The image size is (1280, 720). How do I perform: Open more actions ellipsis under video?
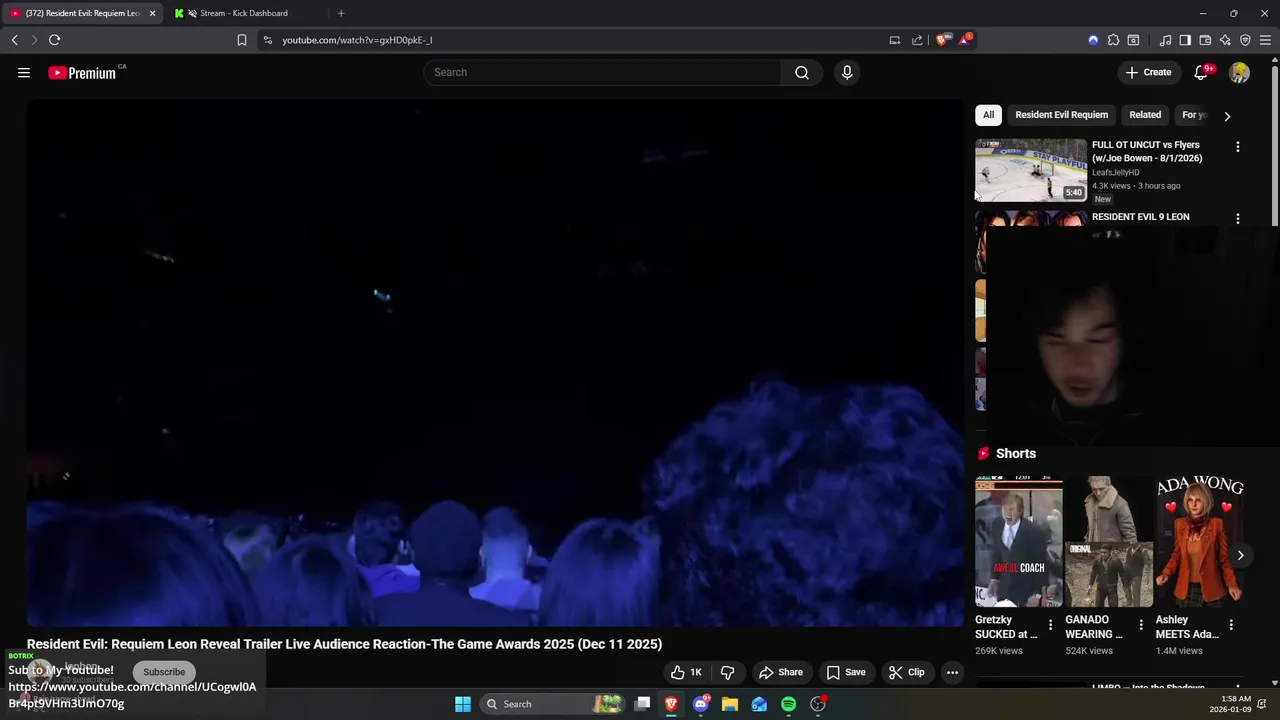pos(952,672)
